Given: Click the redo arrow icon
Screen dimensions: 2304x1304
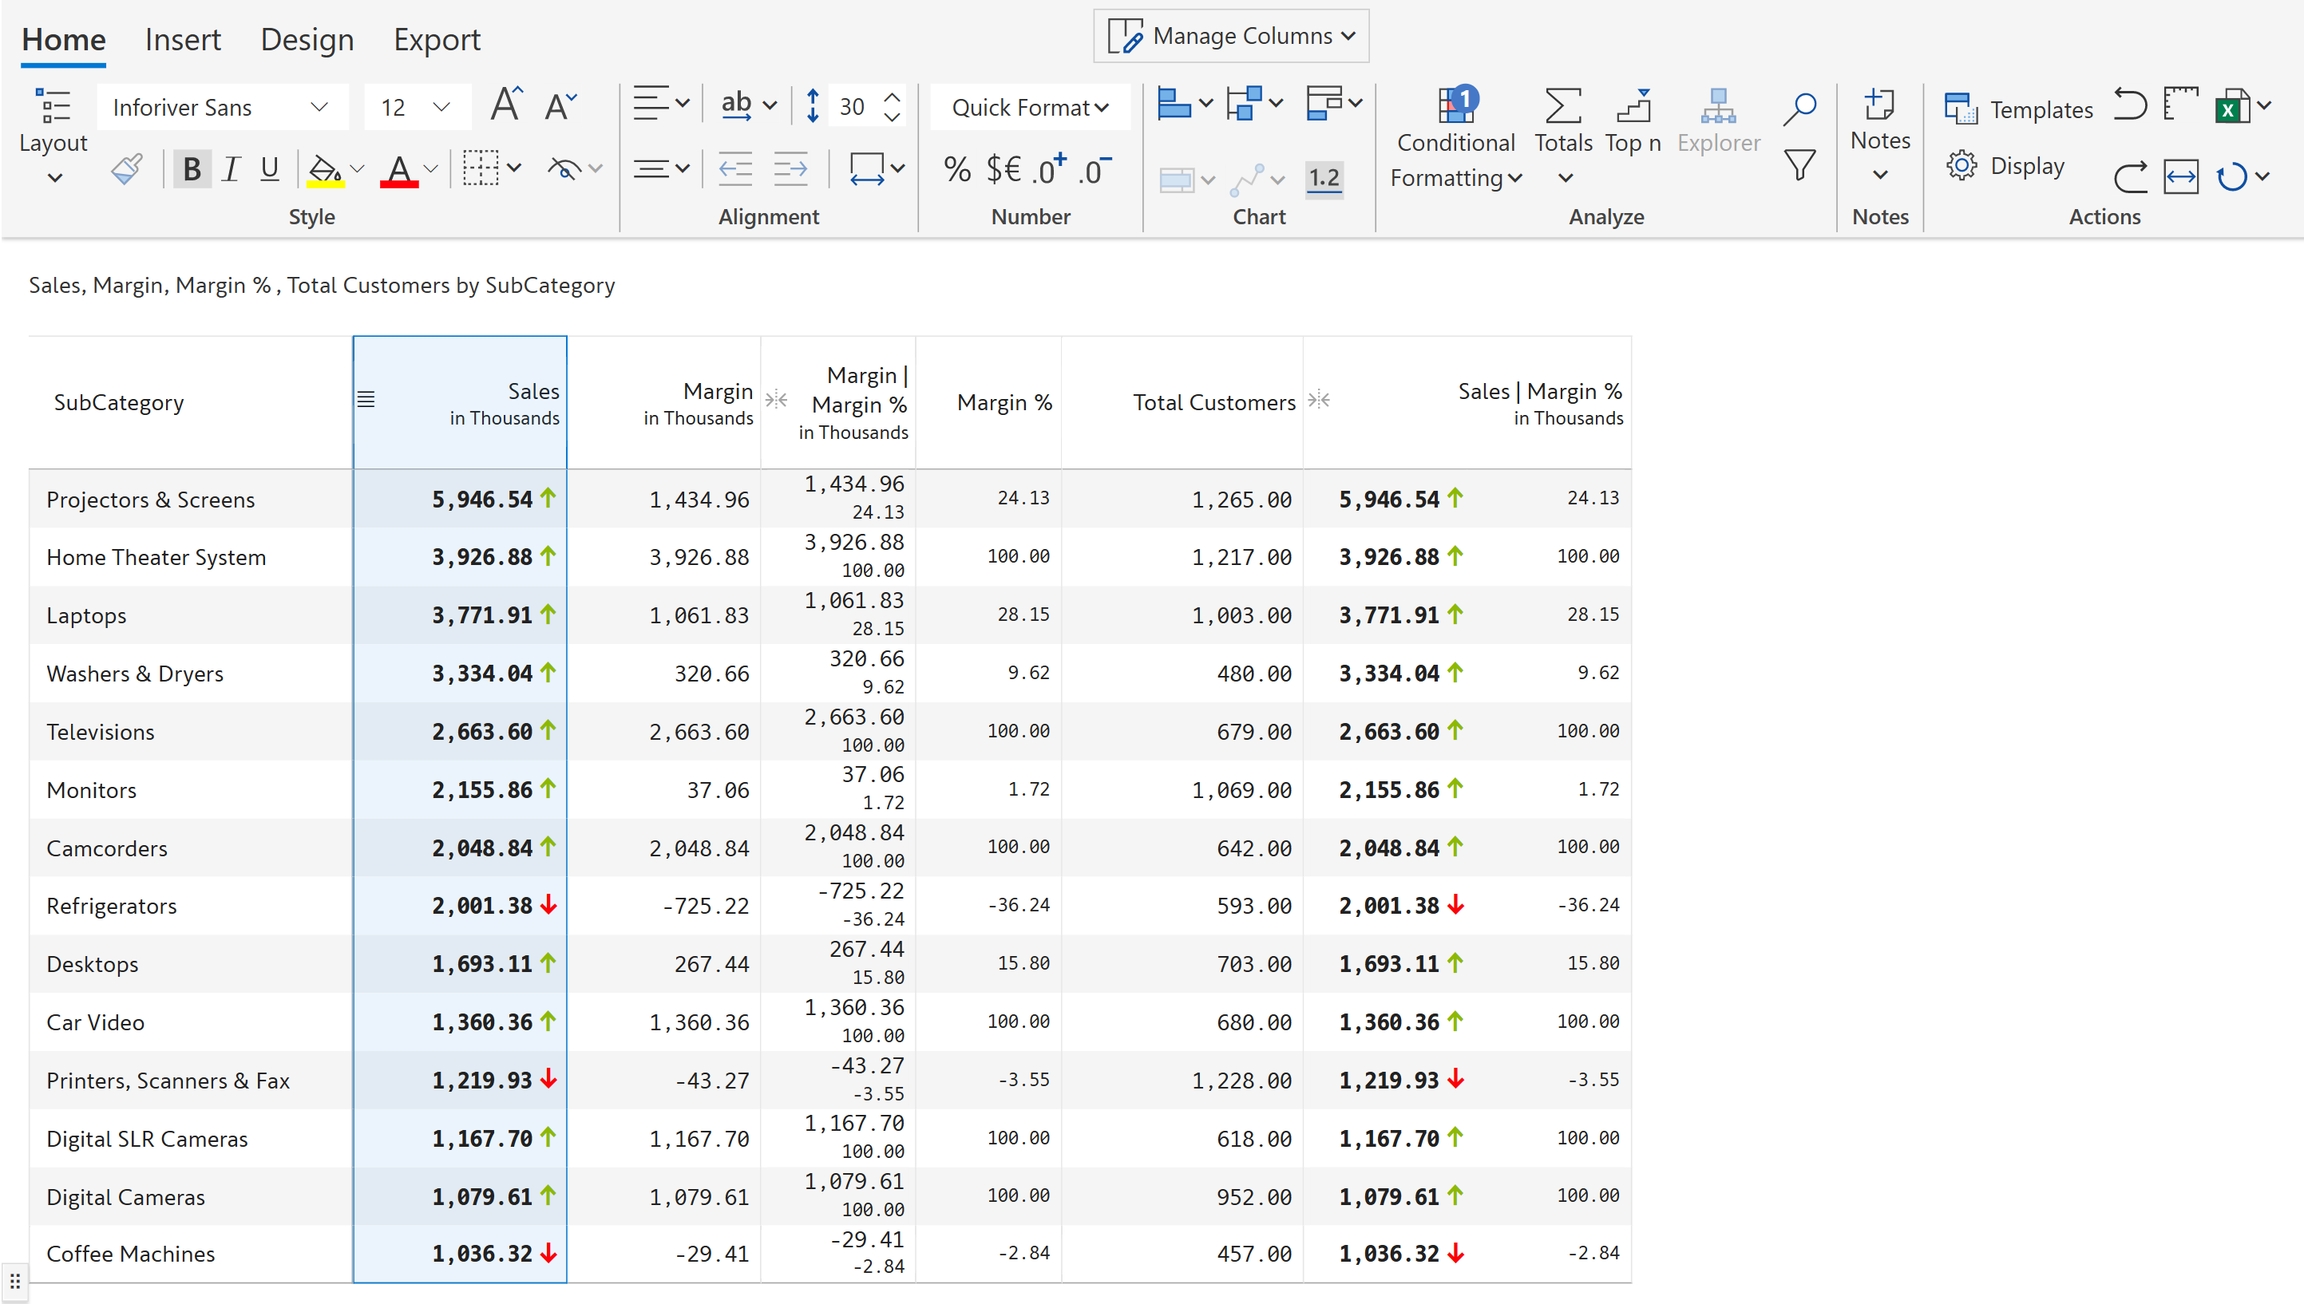Looking at the screenshot, I should click(2129, 177).
